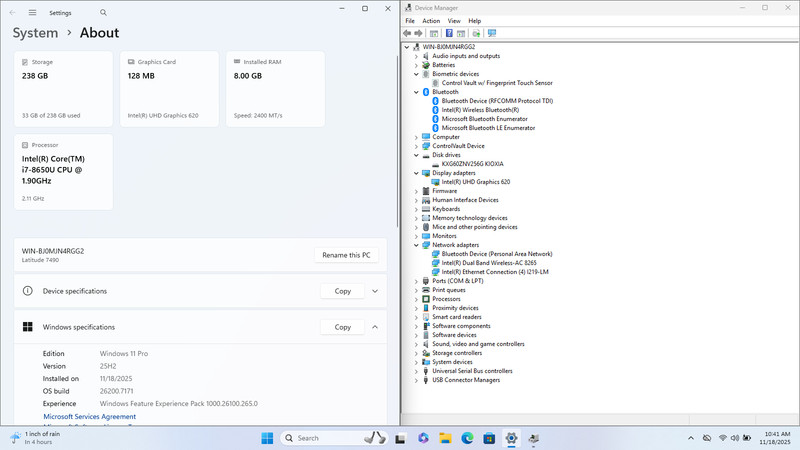The width and height of the screenshot is (800, 450).
Task: Open the Help menu in Device Manager
Action: click(x=474, y=21)
